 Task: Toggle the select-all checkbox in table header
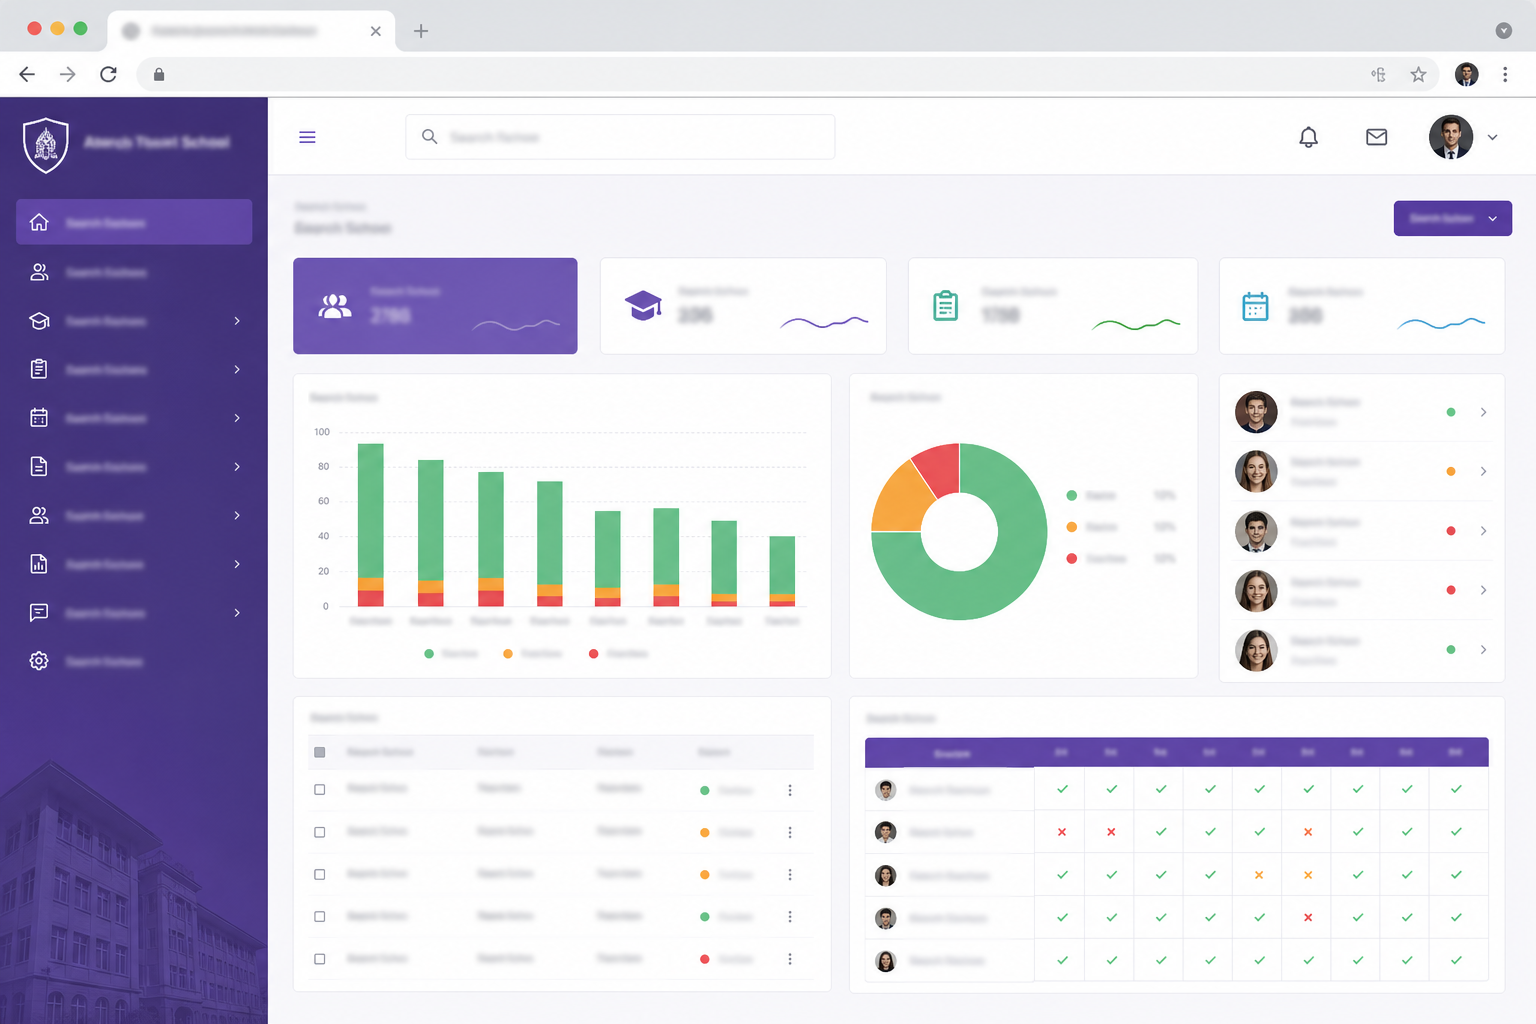coord(320,752)
